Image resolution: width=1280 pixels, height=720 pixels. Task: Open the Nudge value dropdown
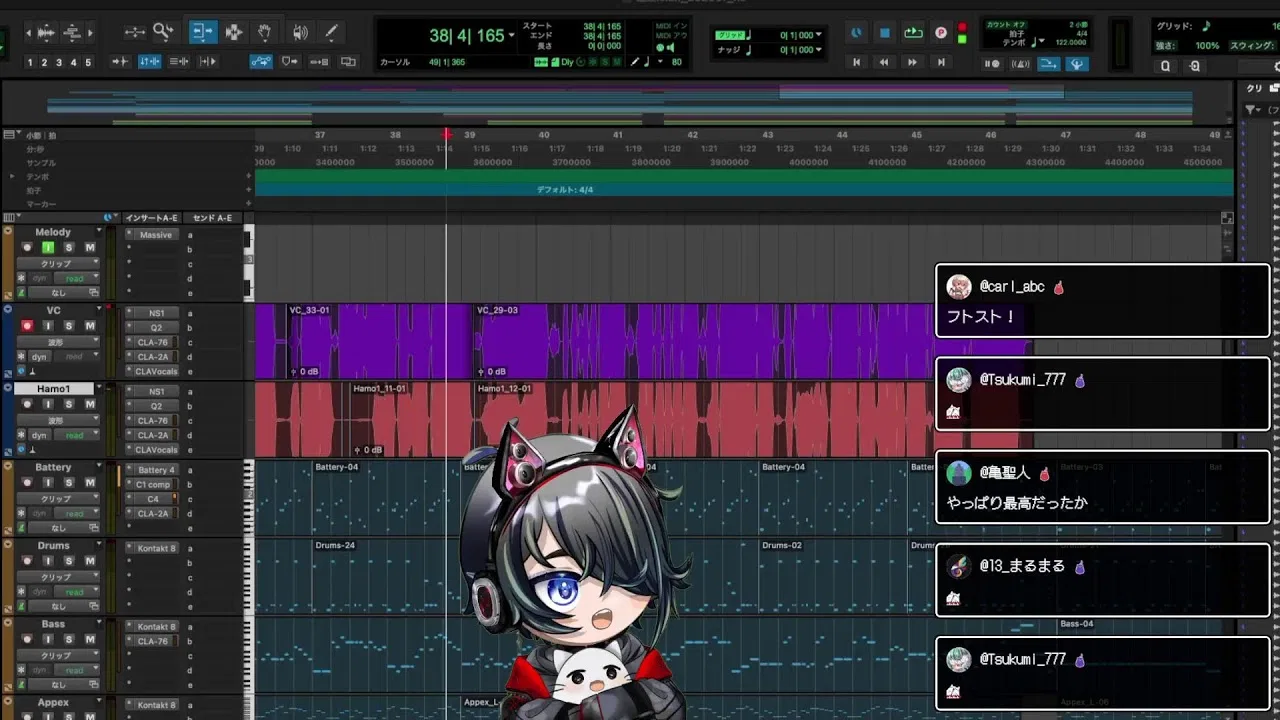tap(819, 49)
